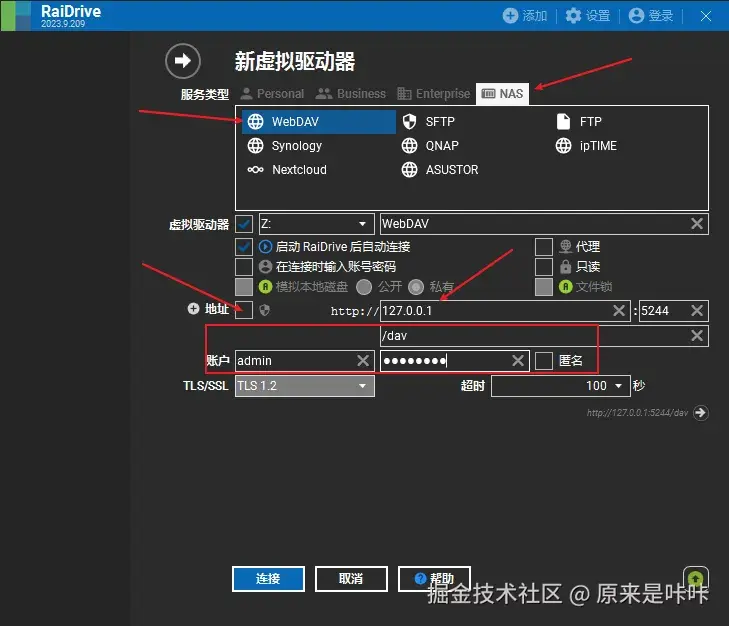Toggle the address HTTPS checkbox
Image resolution: width=729 pixels, height=626 pixels.
pyautogui.click(x=244, y=310)
